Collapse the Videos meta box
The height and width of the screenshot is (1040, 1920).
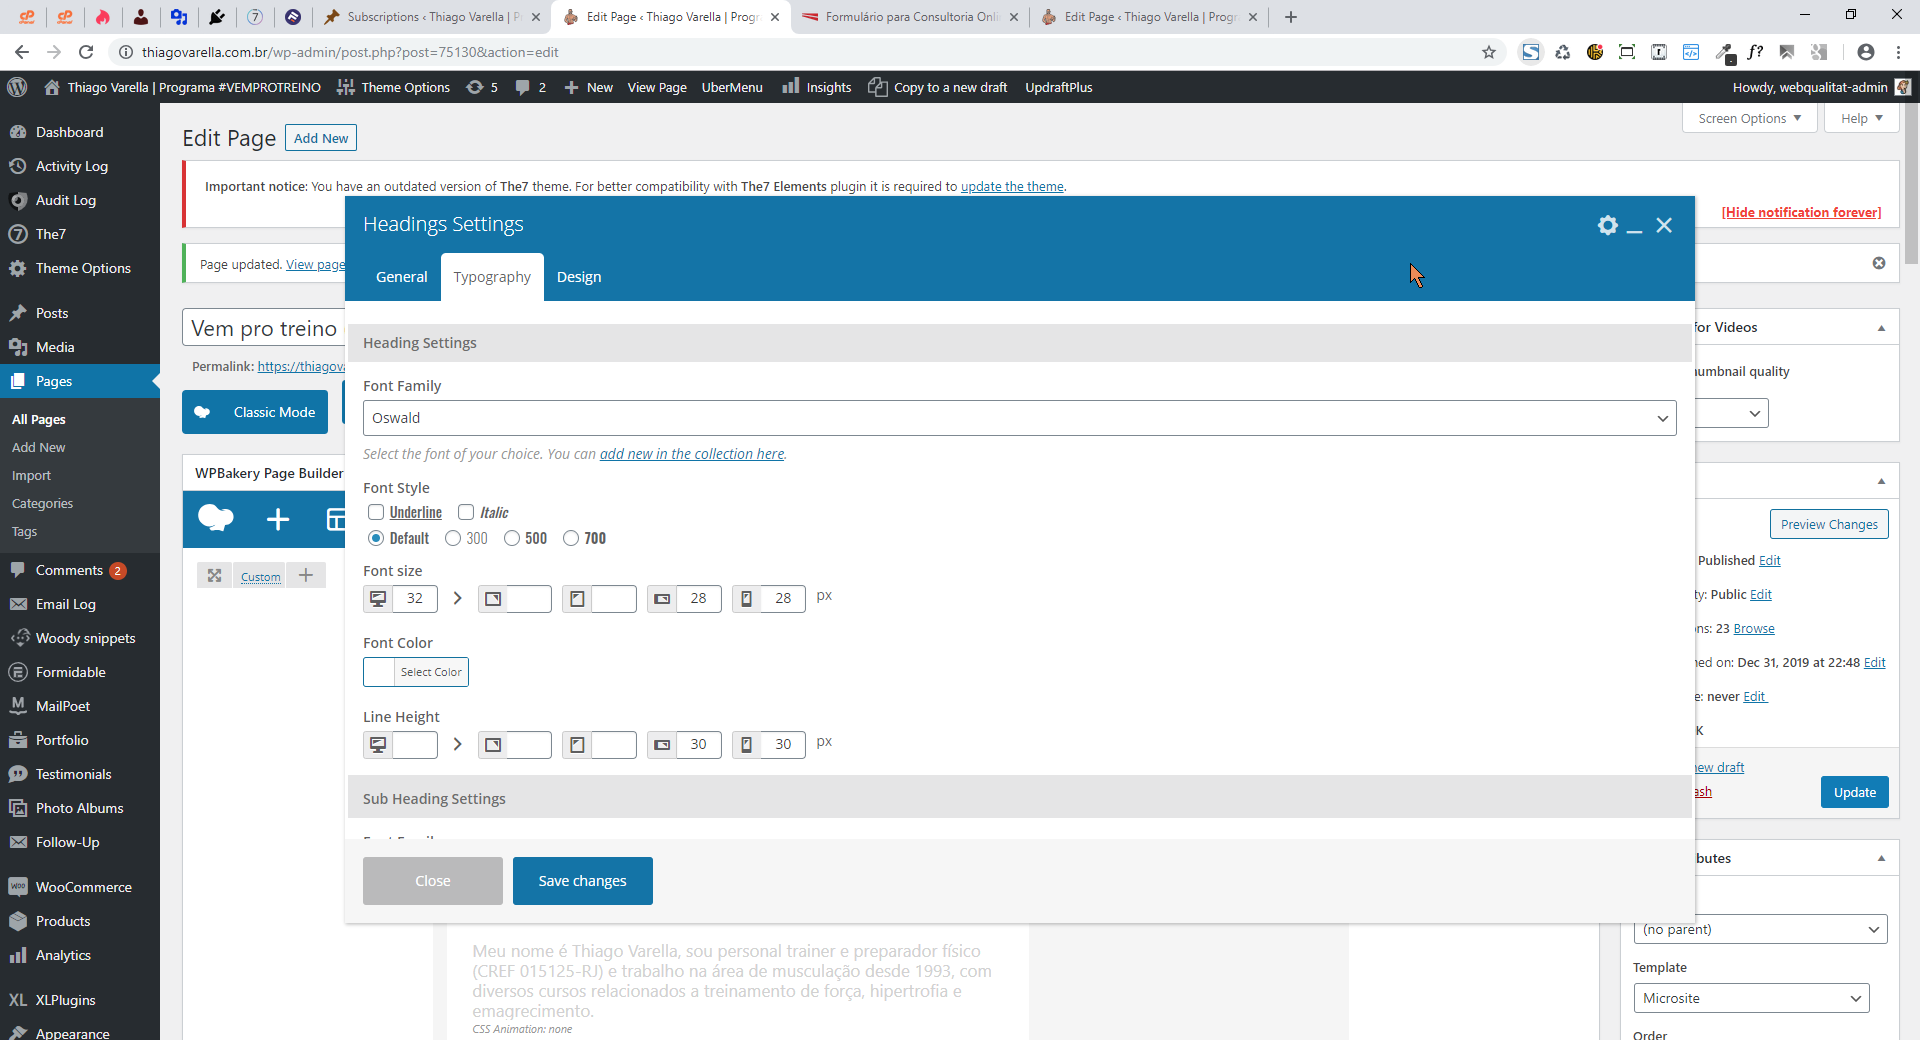(1881, 328)
